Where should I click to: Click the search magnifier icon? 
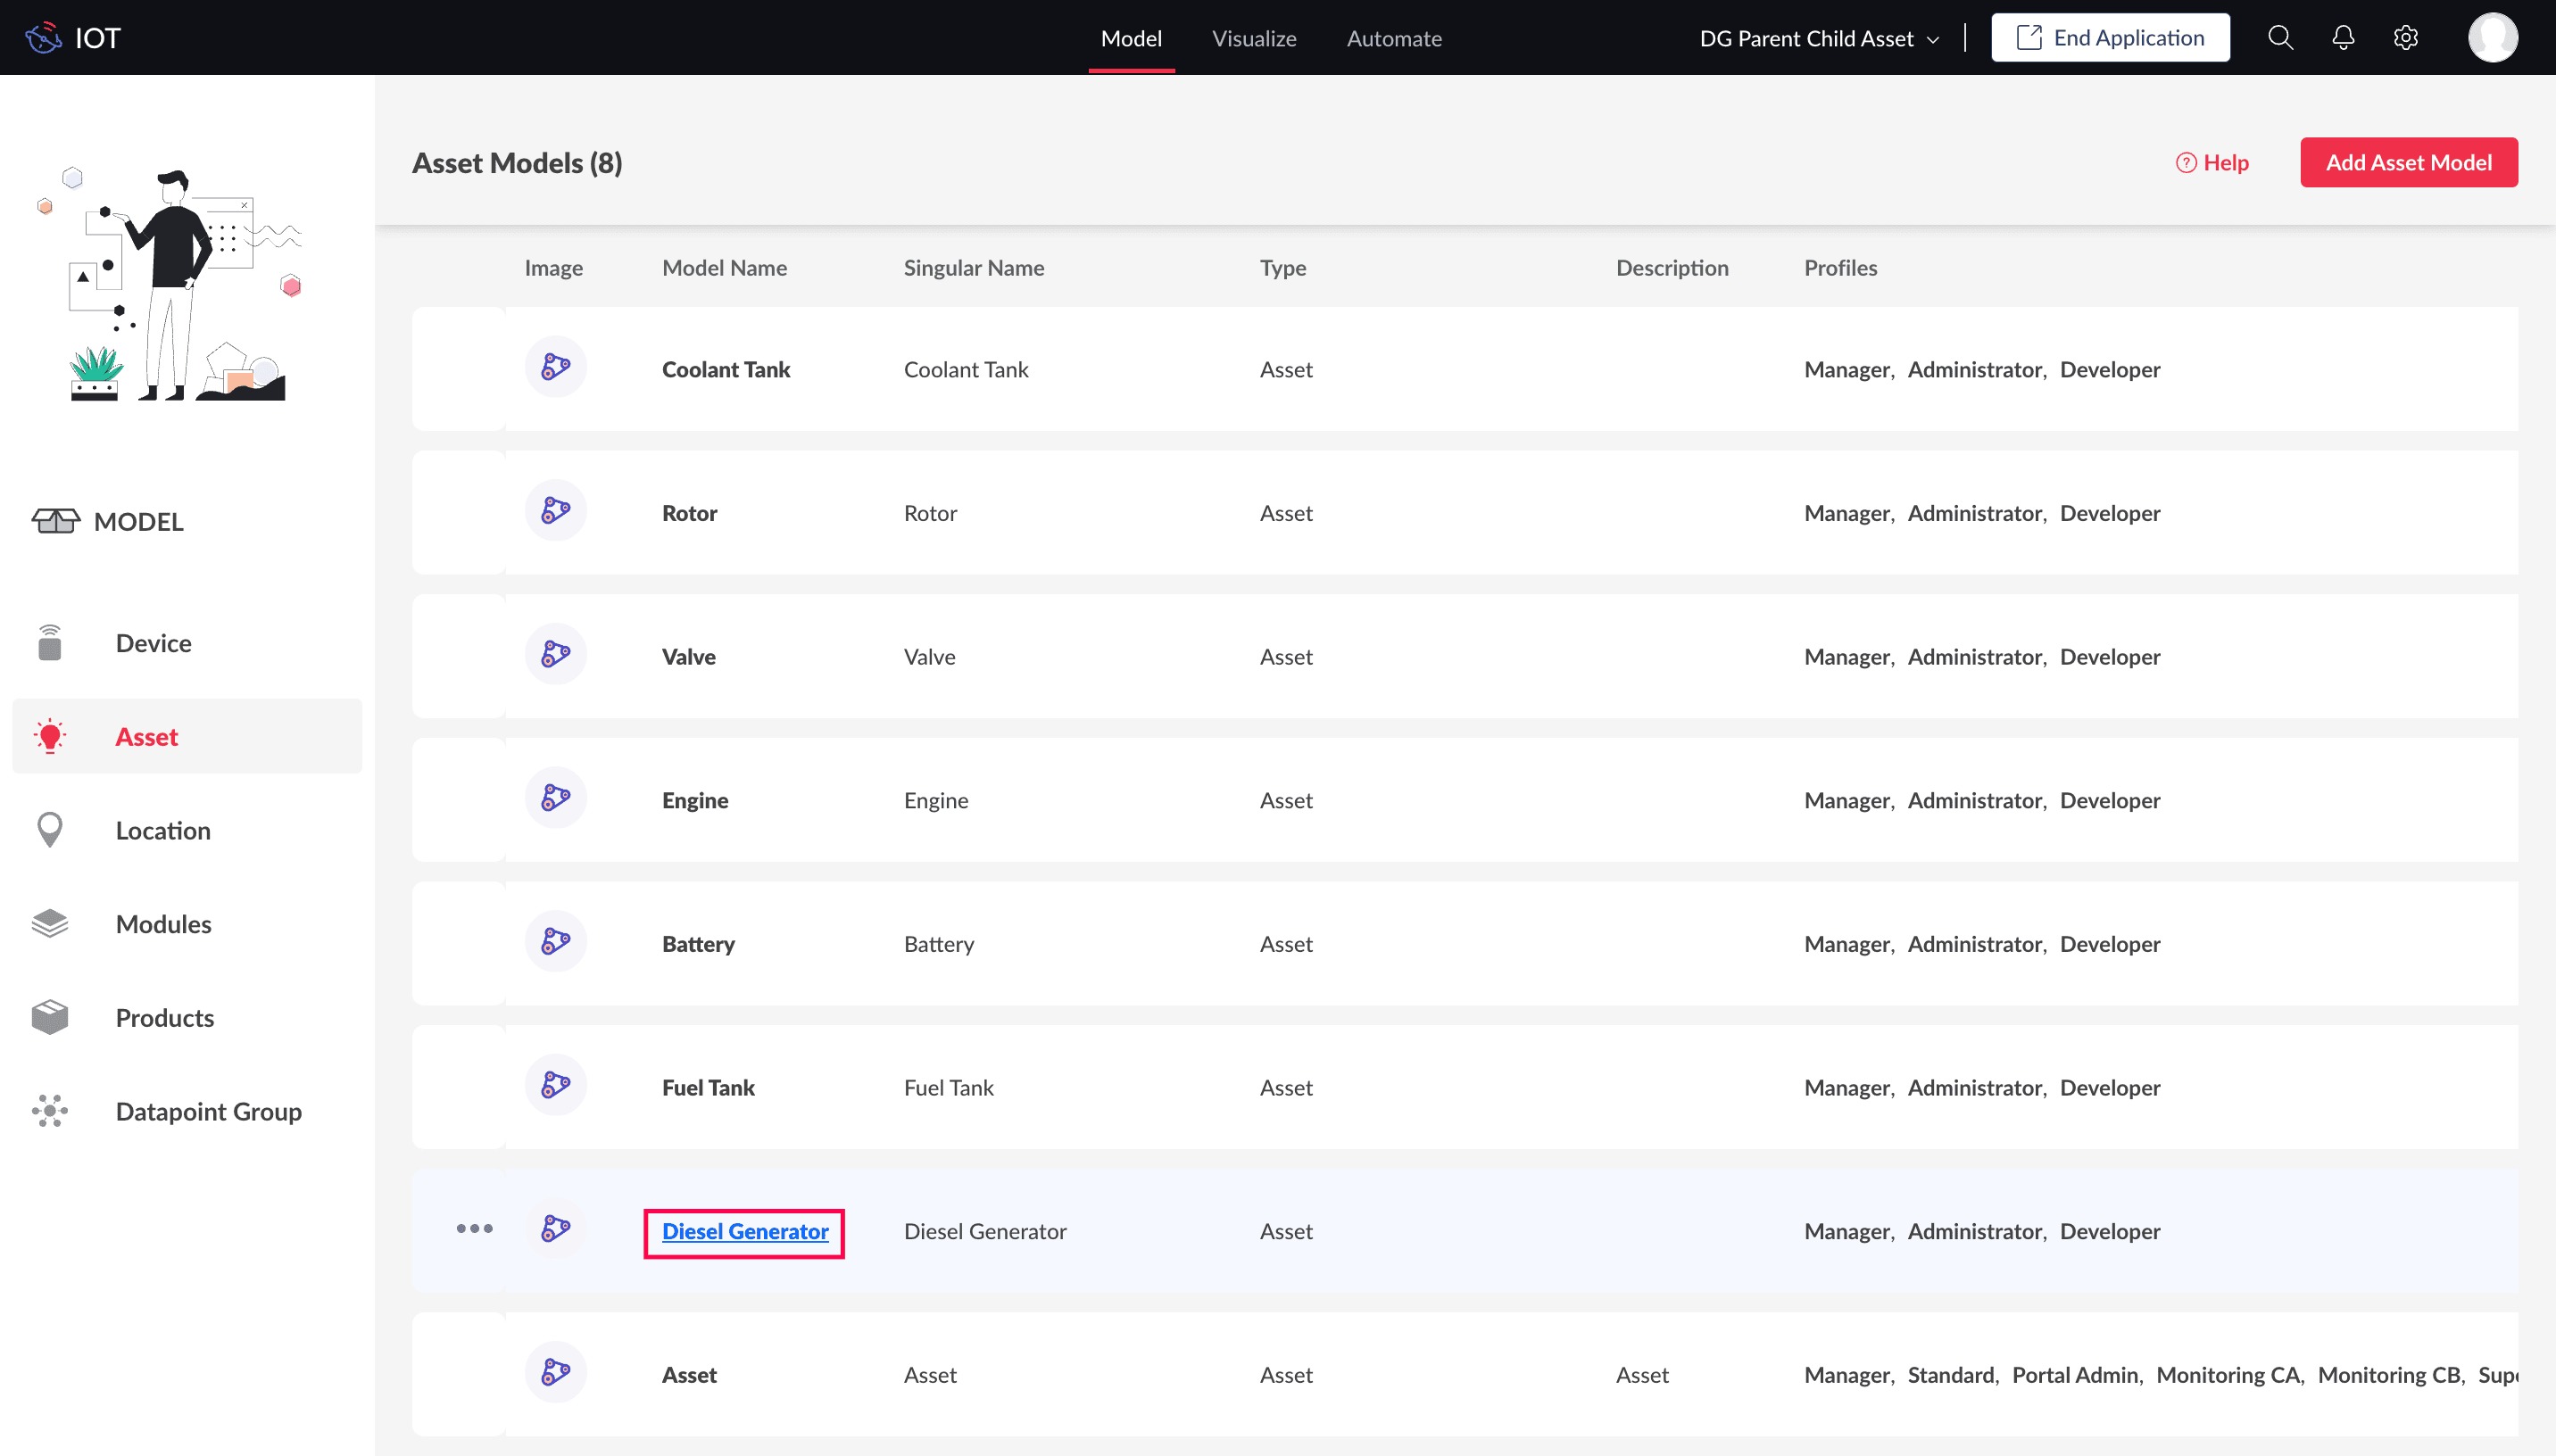[x=2280, y=38]
